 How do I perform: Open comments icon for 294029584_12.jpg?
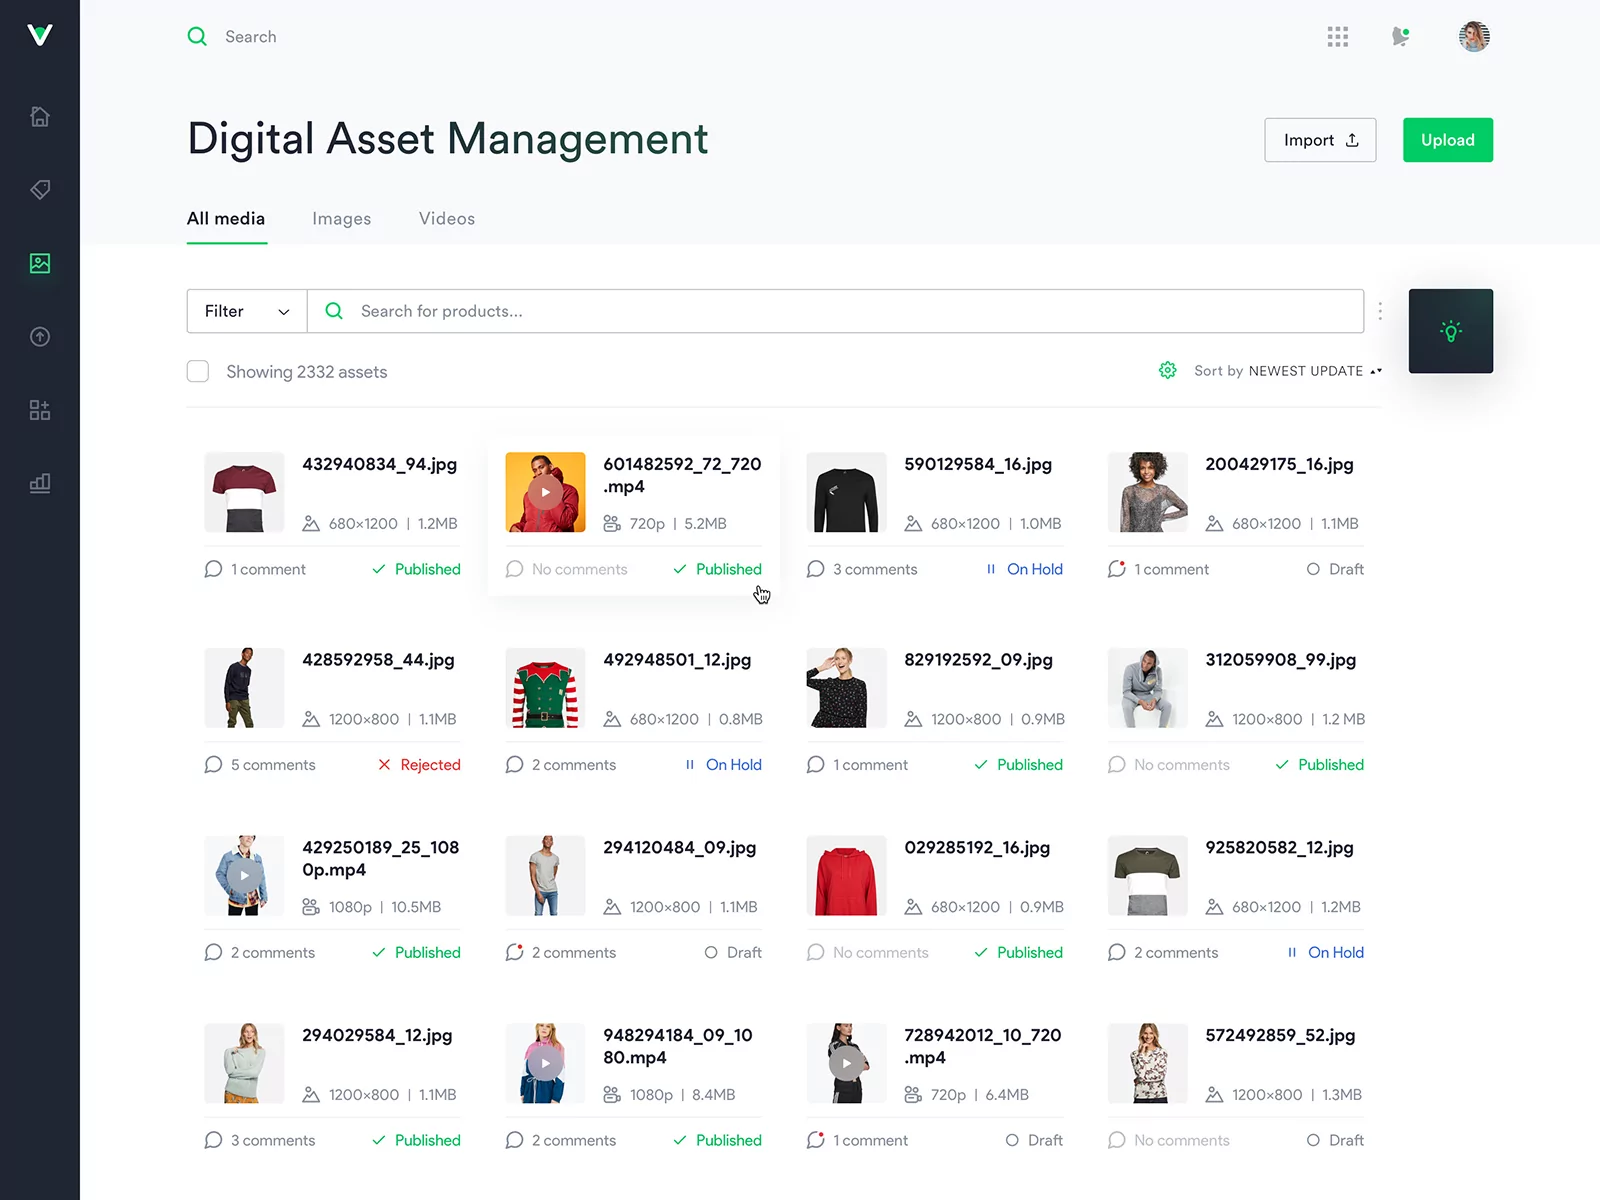coord(213,1140)
